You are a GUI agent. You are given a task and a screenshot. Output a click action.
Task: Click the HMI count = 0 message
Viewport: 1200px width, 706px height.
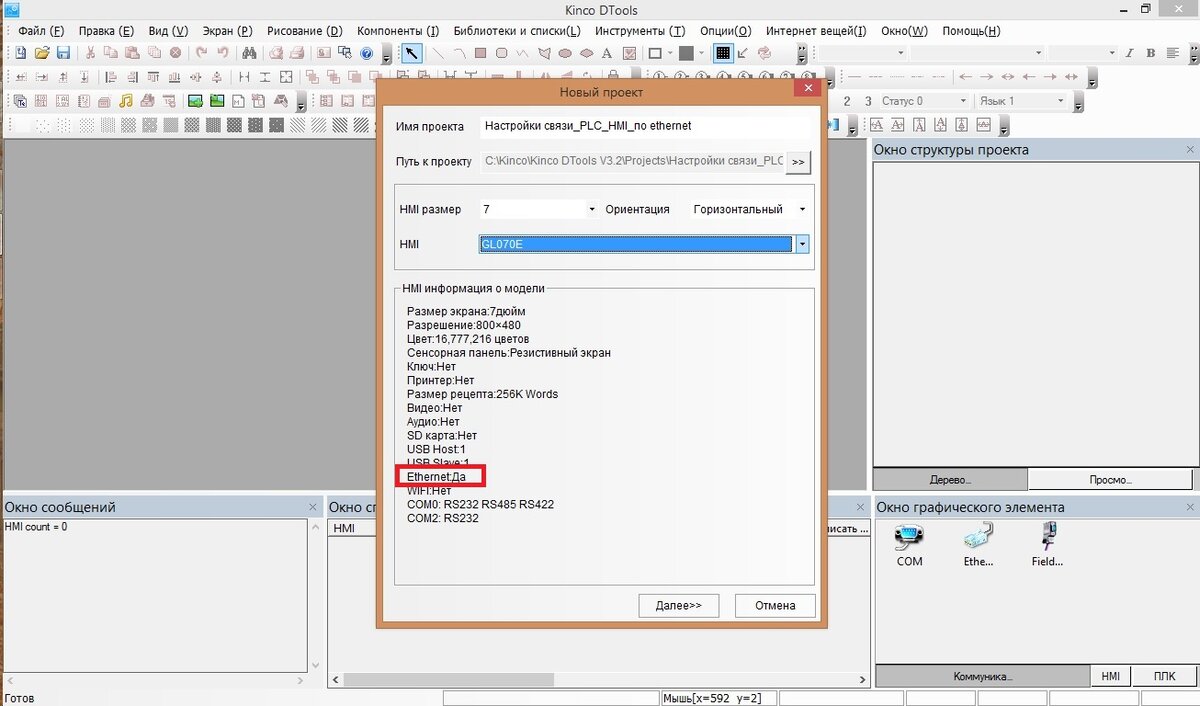click(x=36, y=527)
